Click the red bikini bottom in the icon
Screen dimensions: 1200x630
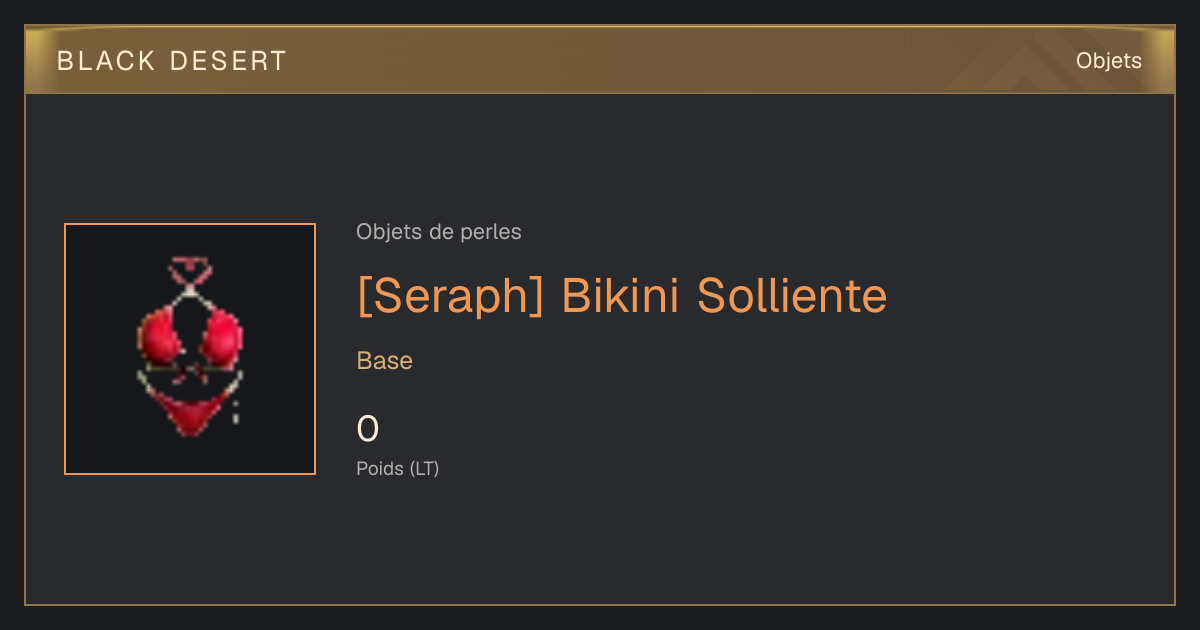[x=190, y=414]
